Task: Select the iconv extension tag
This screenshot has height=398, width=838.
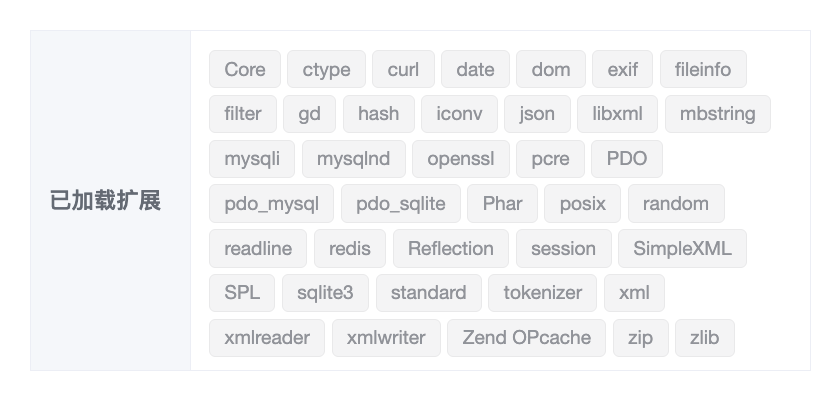Action: (x=460, y=114)
